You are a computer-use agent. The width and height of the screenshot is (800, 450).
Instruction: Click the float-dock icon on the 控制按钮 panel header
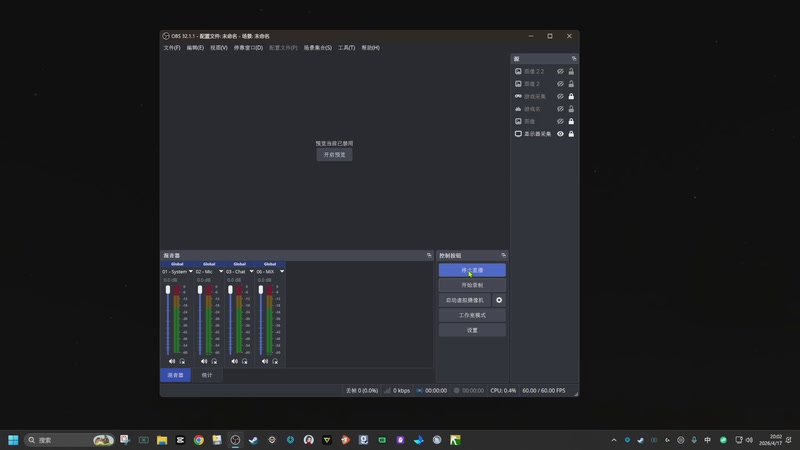504,255
